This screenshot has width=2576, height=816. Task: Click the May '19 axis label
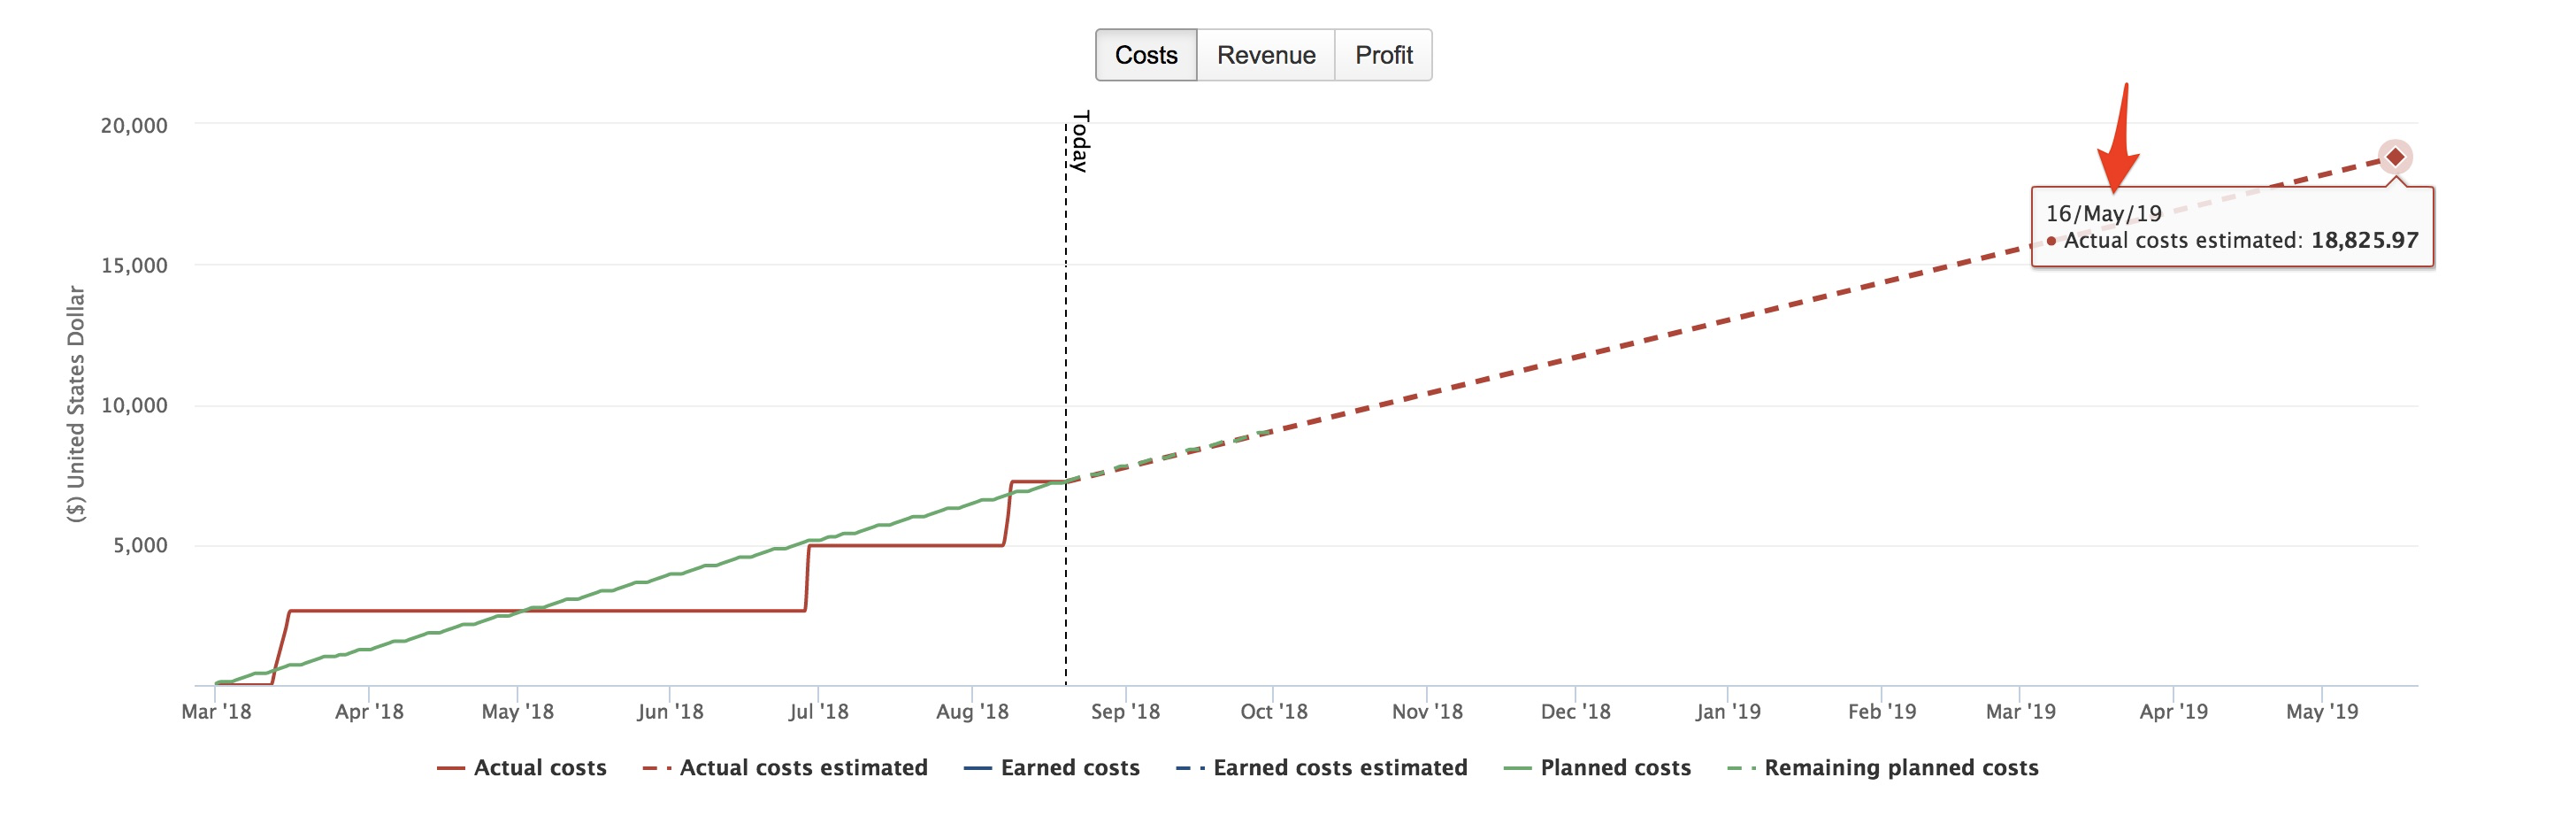click(x=2321, y=711)
